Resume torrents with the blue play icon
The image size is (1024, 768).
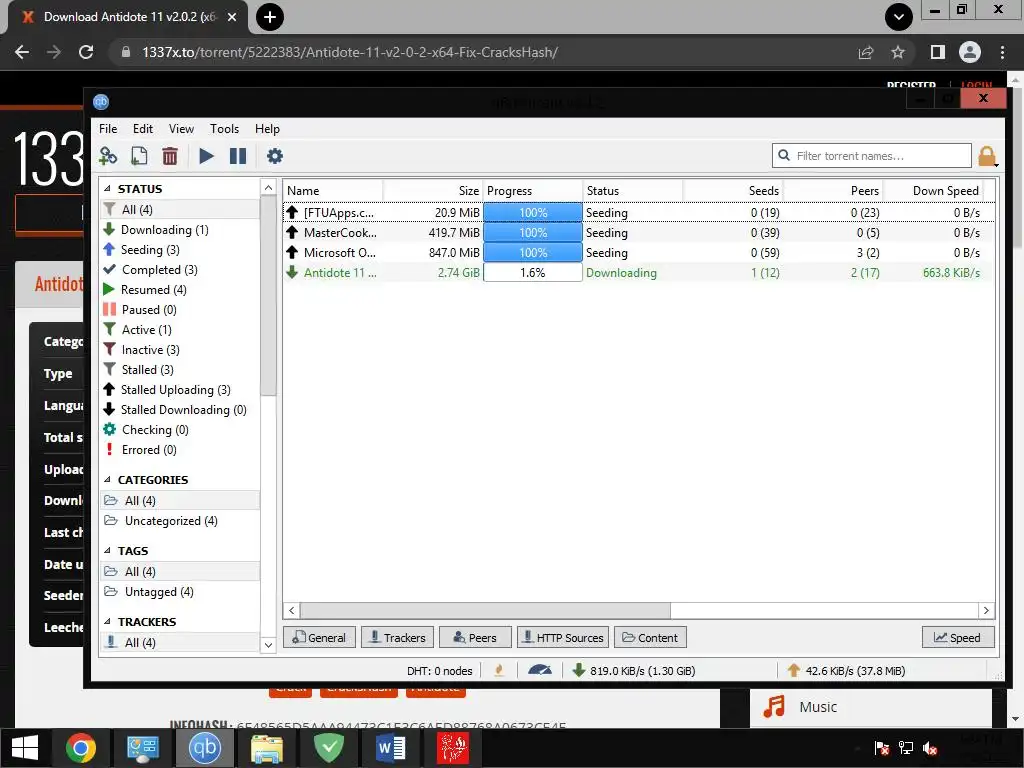(206, 156)
